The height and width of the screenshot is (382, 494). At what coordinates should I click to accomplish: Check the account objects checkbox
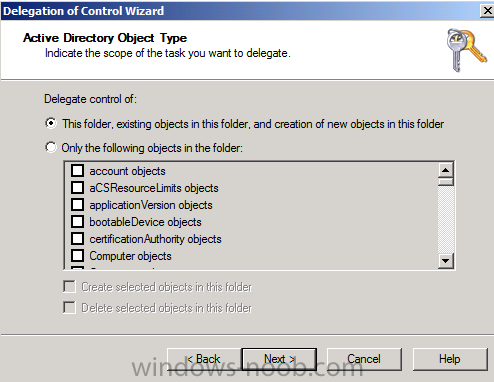point(77,171)
